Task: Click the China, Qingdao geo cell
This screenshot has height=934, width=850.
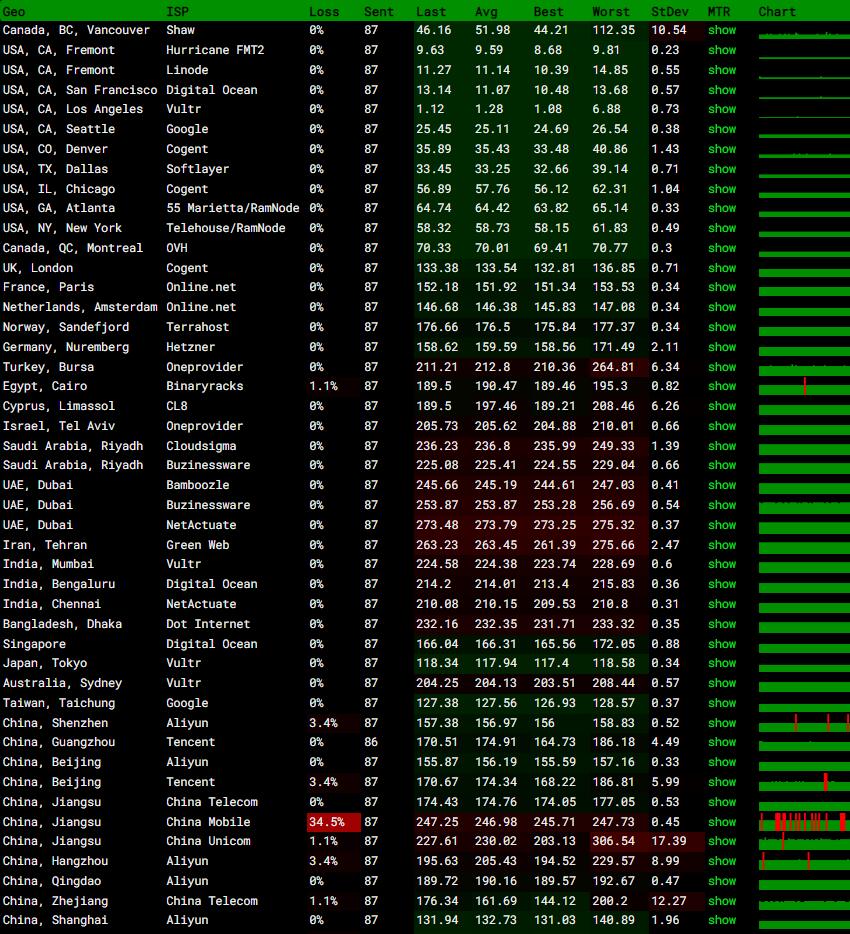Action: pyautogui.click(x=52, y=881)
